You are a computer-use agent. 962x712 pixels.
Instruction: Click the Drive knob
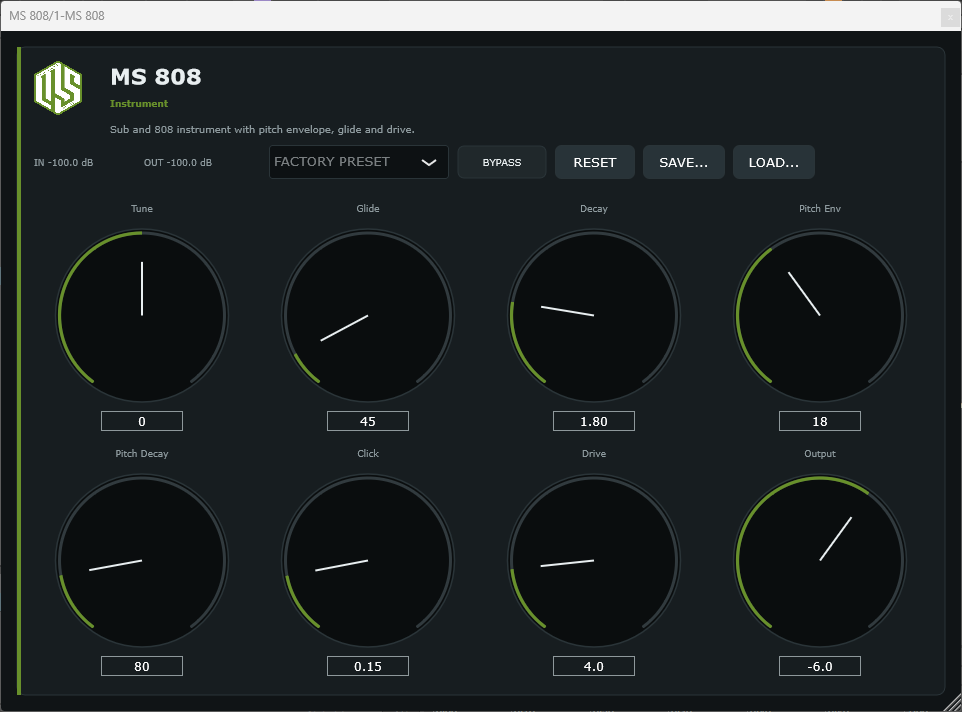(594, 561)
